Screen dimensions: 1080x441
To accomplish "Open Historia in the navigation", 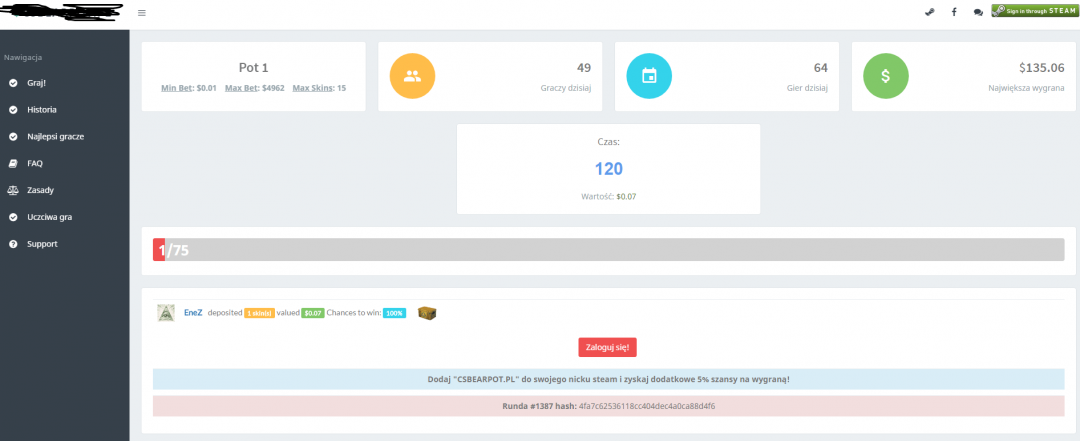I will click(41, 109).
